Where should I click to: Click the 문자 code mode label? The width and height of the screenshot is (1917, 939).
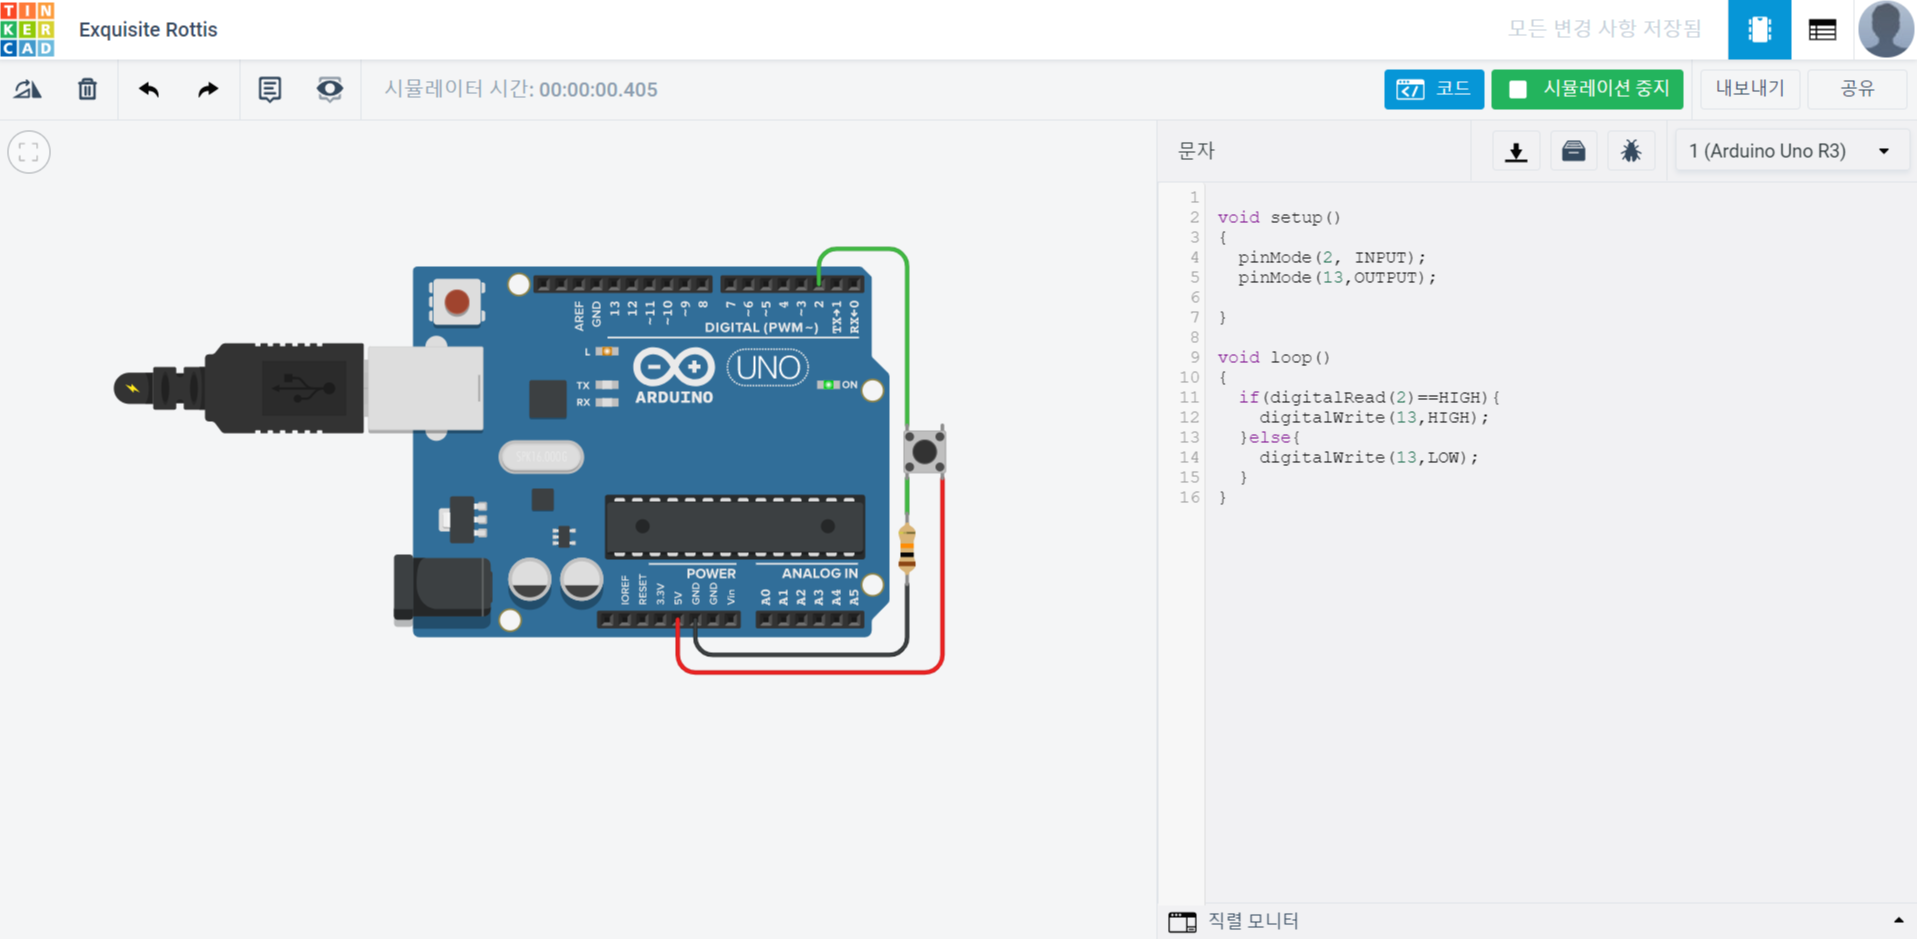(x=1196, y=151)
